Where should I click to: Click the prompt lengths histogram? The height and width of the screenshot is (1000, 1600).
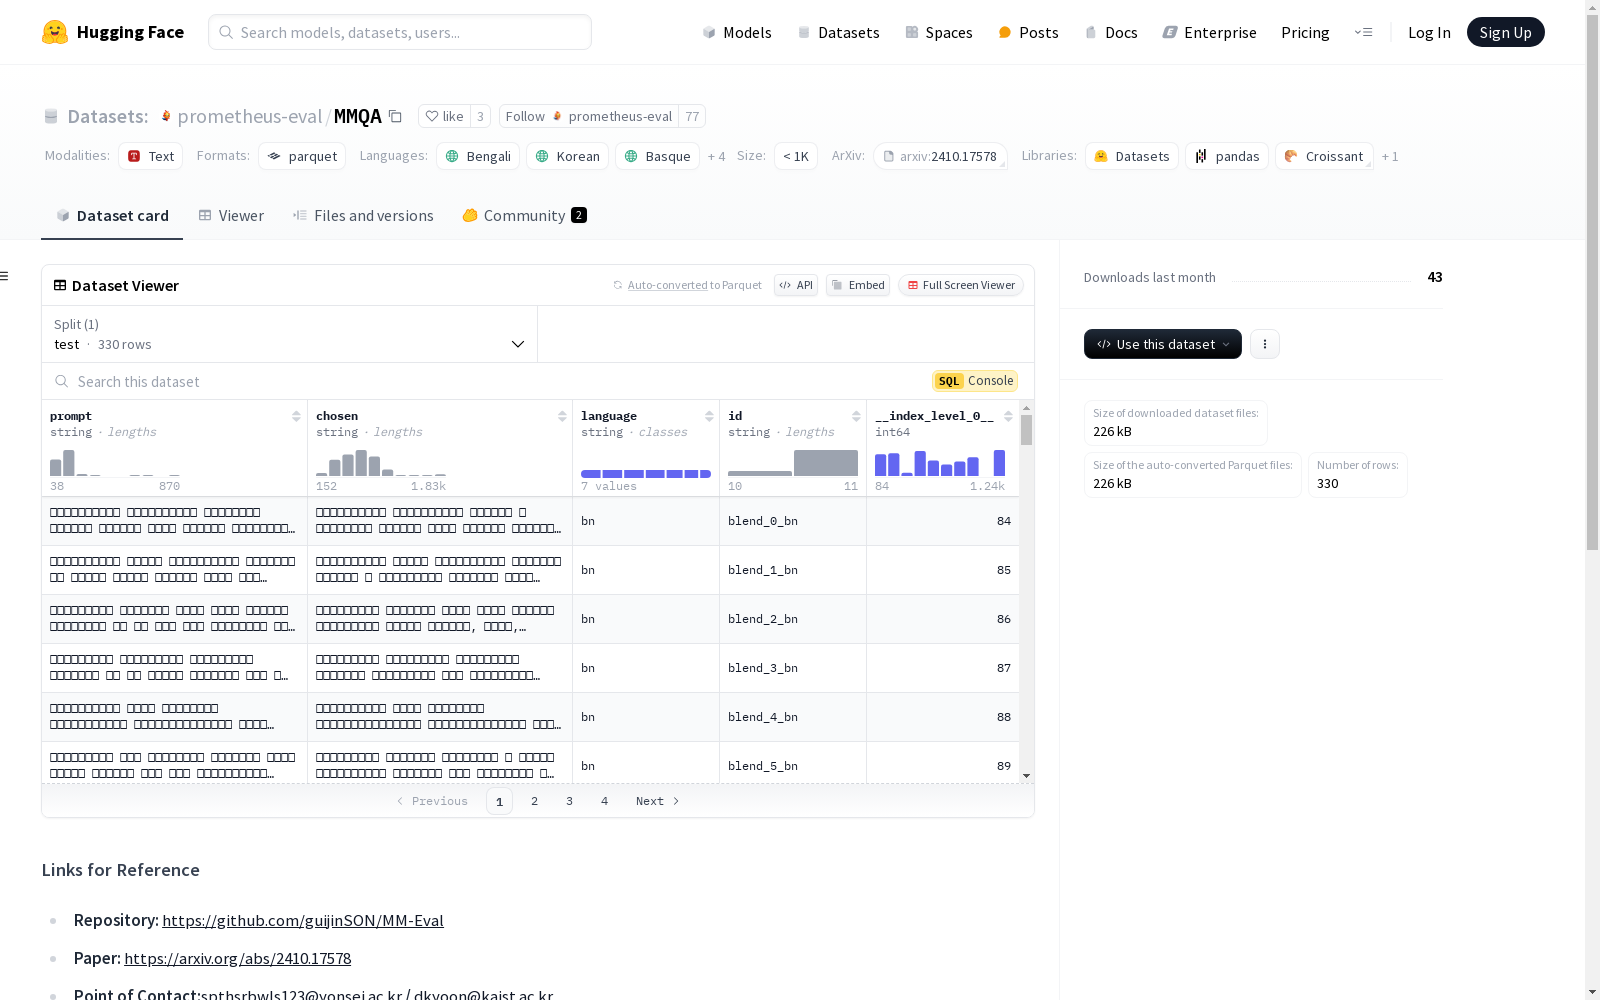pyautogui.click(x=115, y=463)
